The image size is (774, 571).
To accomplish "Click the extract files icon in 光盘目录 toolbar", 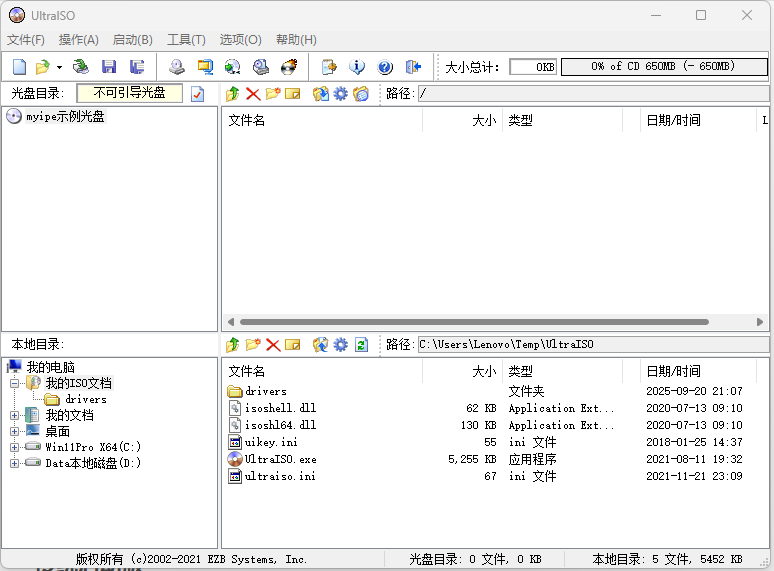I will click(321, 93).
